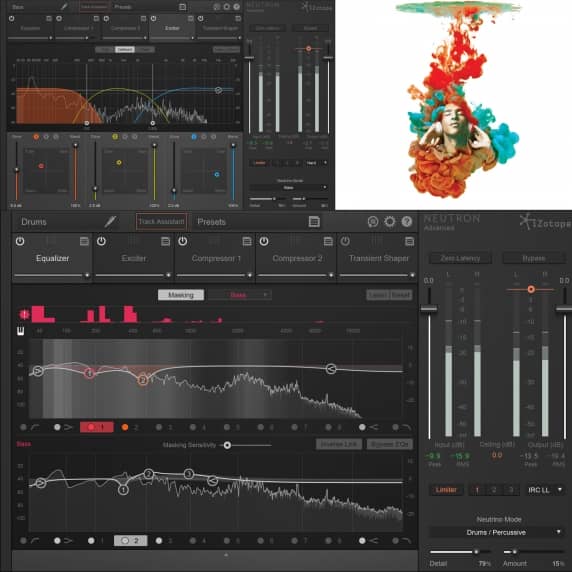This screenshot has height=572, width=572.
Task: Click the Zero Latency button
Action: pos(460,258)
